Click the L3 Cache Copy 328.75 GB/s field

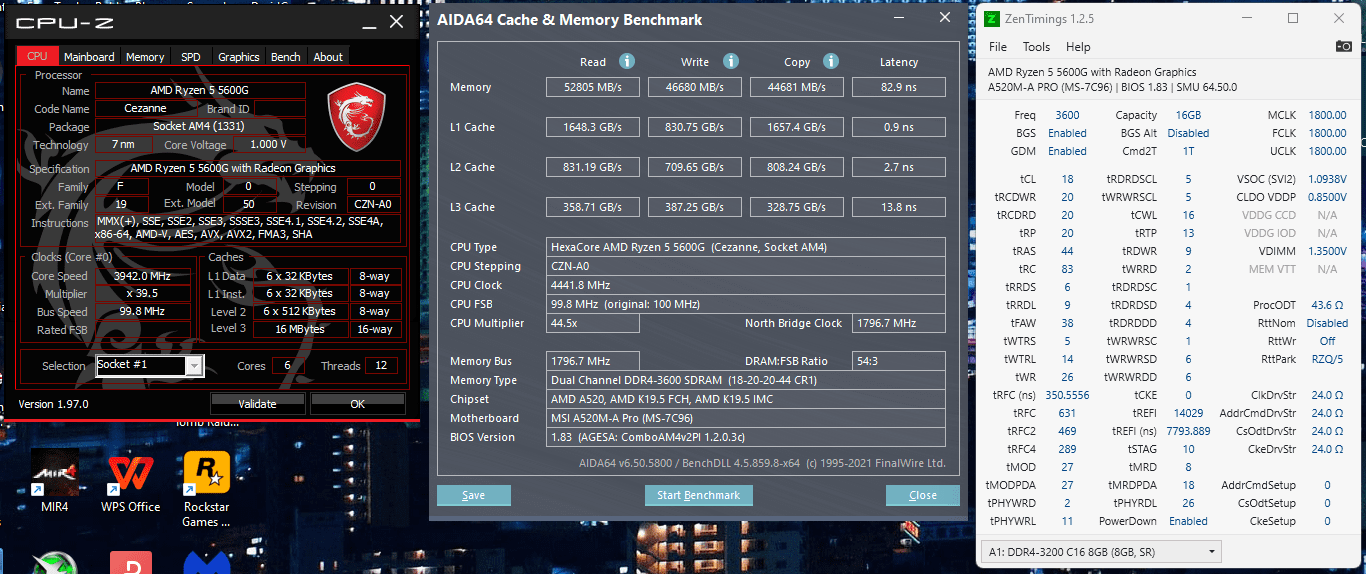[797, 207]
